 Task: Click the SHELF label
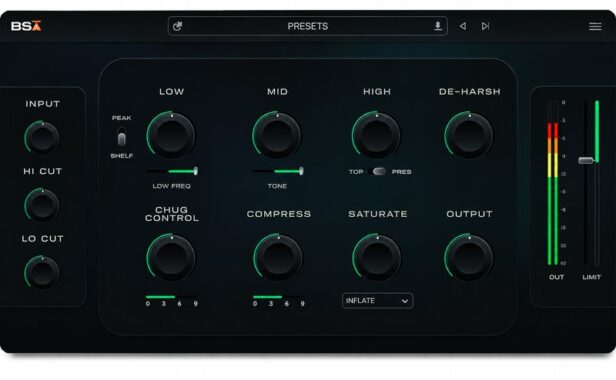coord(121,156)
